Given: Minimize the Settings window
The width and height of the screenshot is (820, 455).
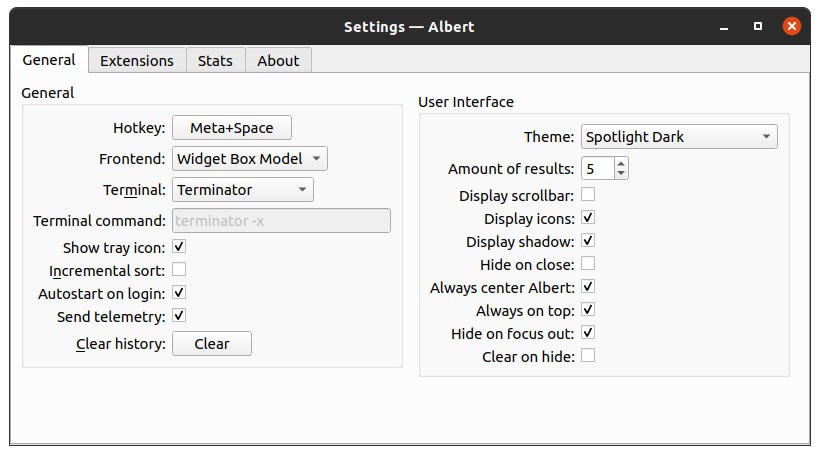Looking at the screenshot, I should coord(724,27).
